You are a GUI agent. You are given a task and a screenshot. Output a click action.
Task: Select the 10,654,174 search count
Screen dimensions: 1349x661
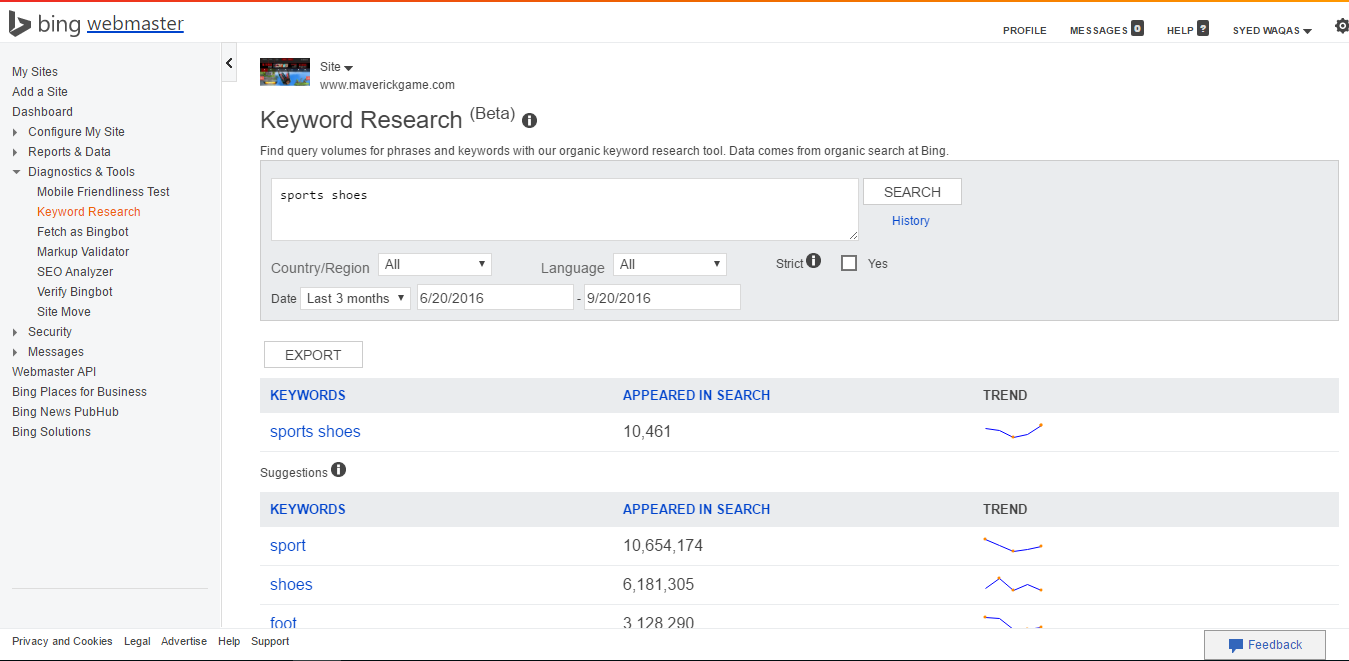(661, 546)
